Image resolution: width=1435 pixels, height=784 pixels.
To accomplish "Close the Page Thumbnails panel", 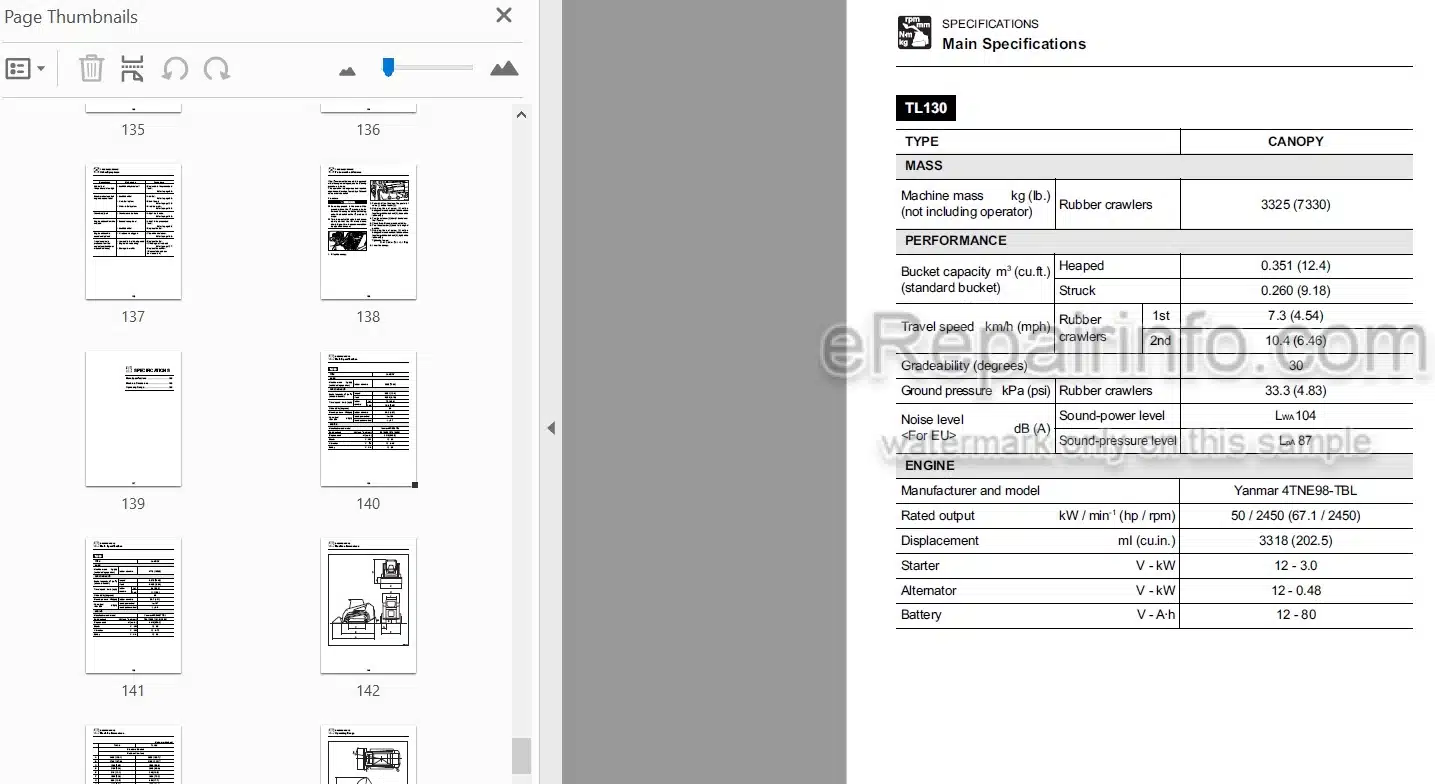I will 504,15.
